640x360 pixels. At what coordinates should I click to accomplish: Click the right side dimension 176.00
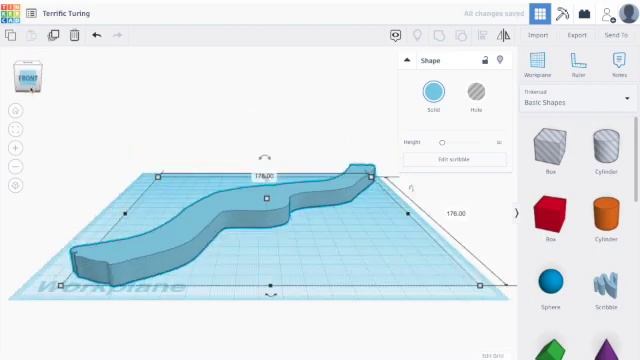click(x=456, y=213)
